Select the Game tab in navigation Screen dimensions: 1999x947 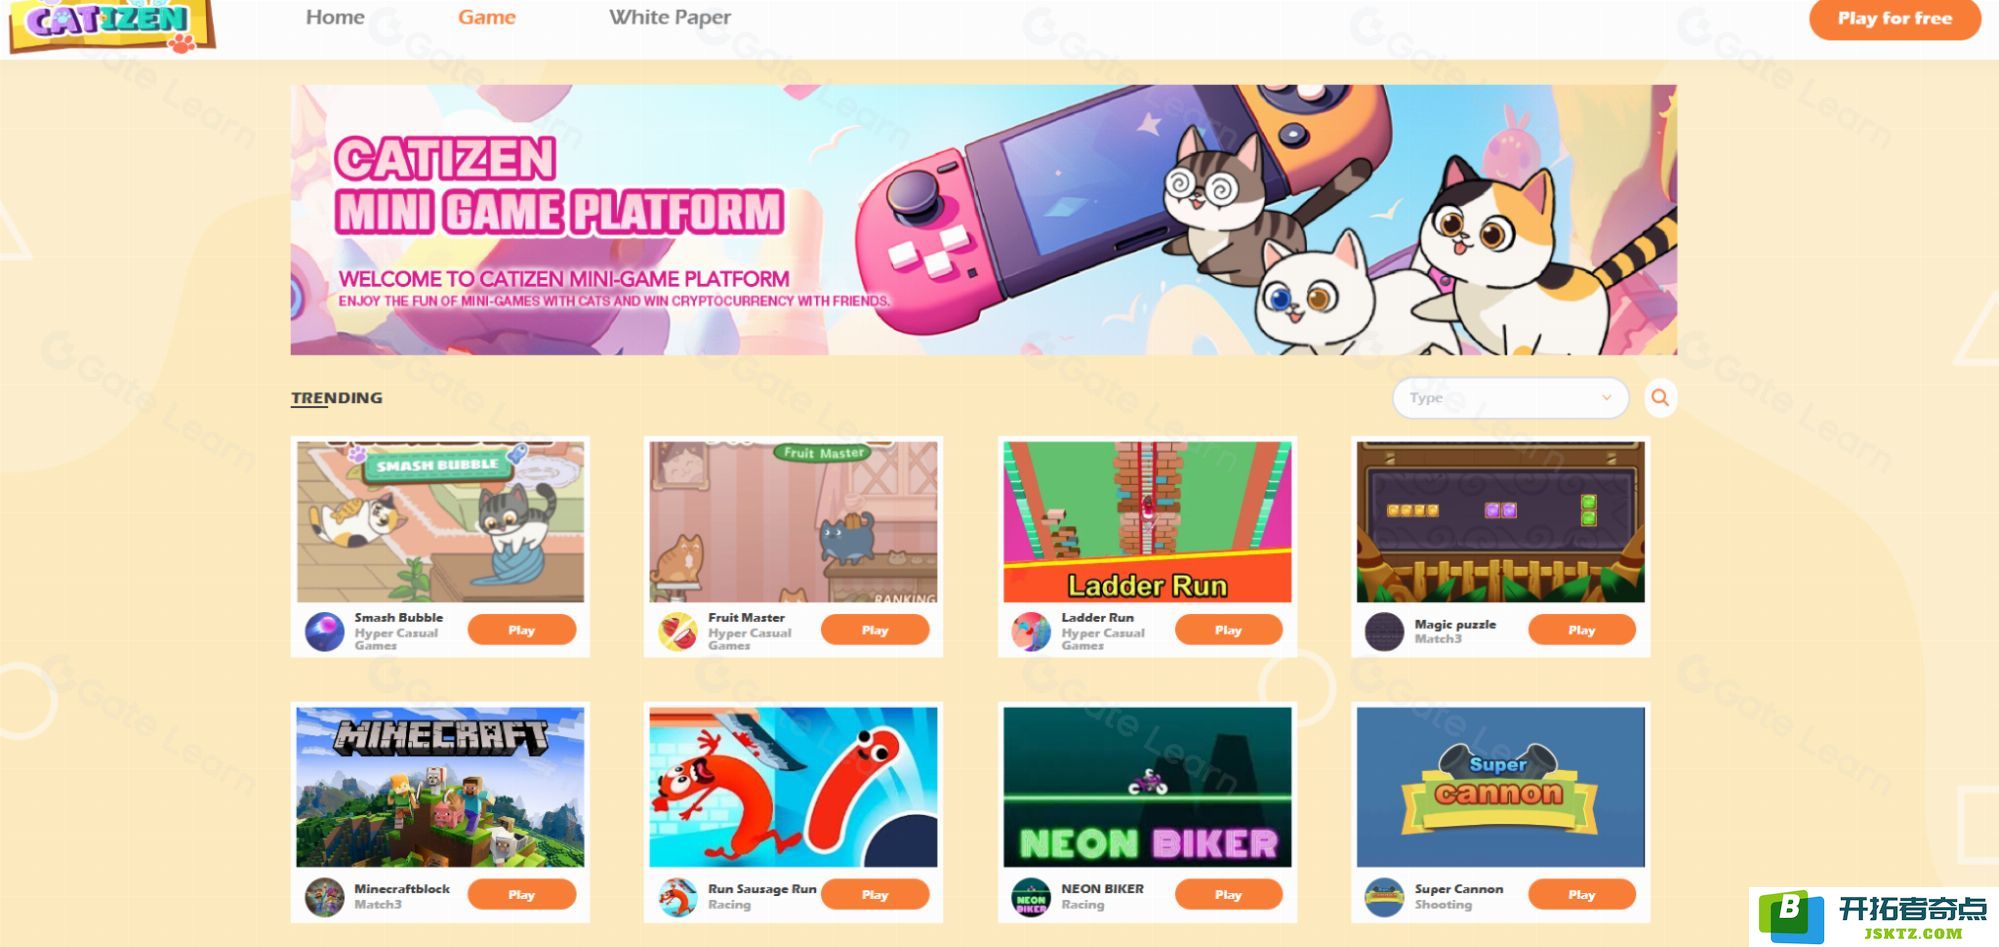pyautogui.click(x=487, y=17)
